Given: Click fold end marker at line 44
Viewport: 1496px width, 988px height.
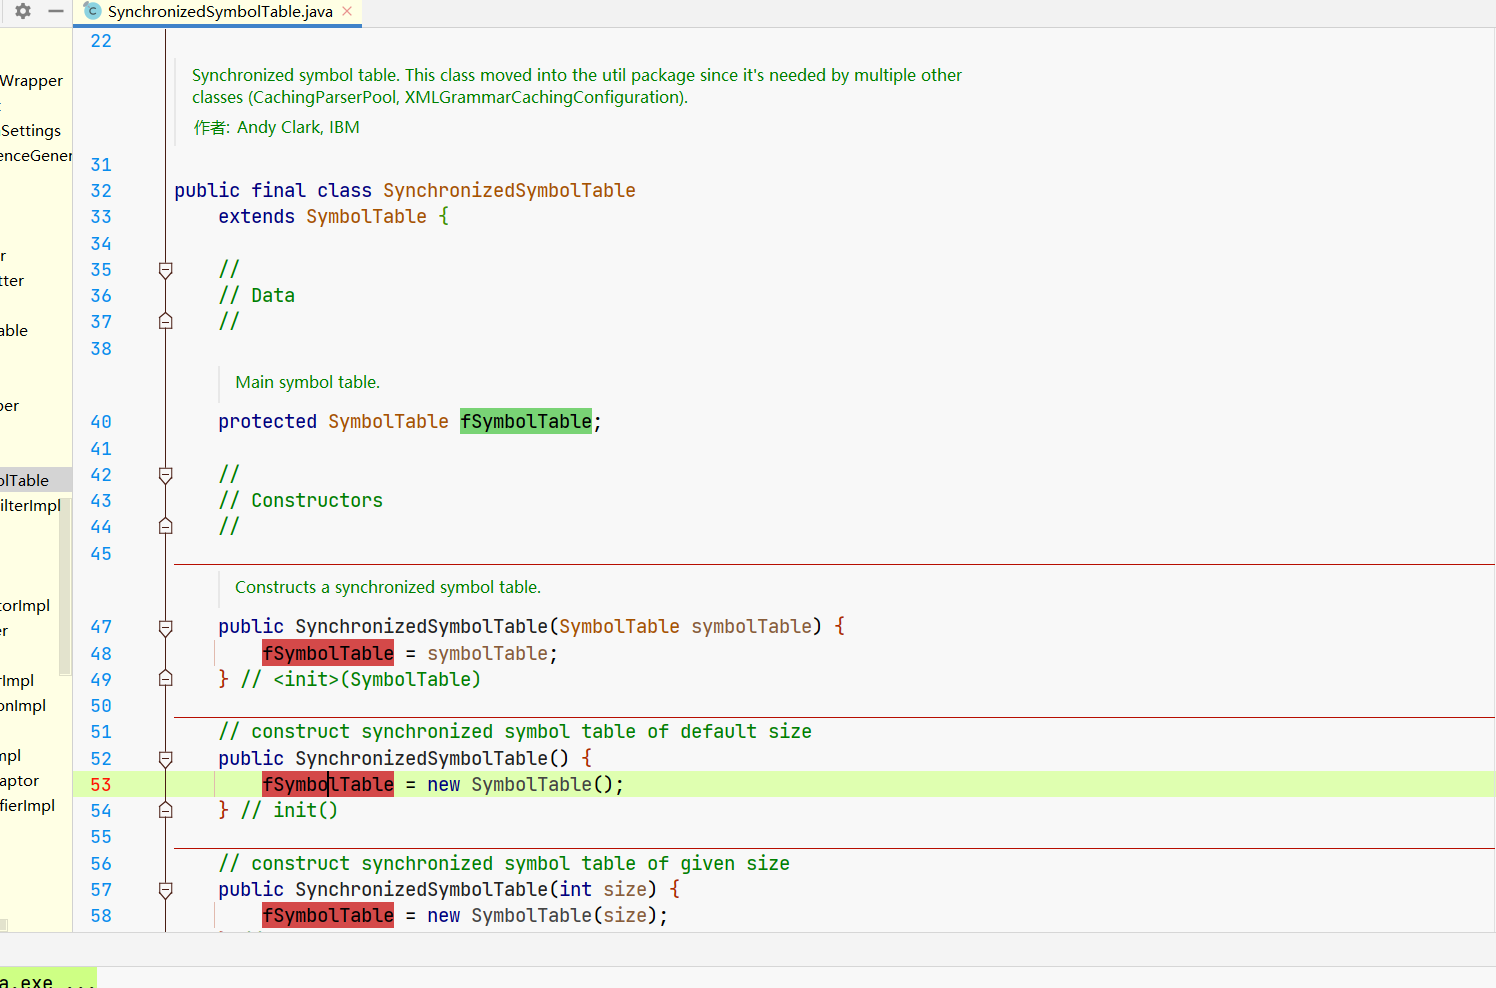Looking at the screenshot, I should click(166, 526).
